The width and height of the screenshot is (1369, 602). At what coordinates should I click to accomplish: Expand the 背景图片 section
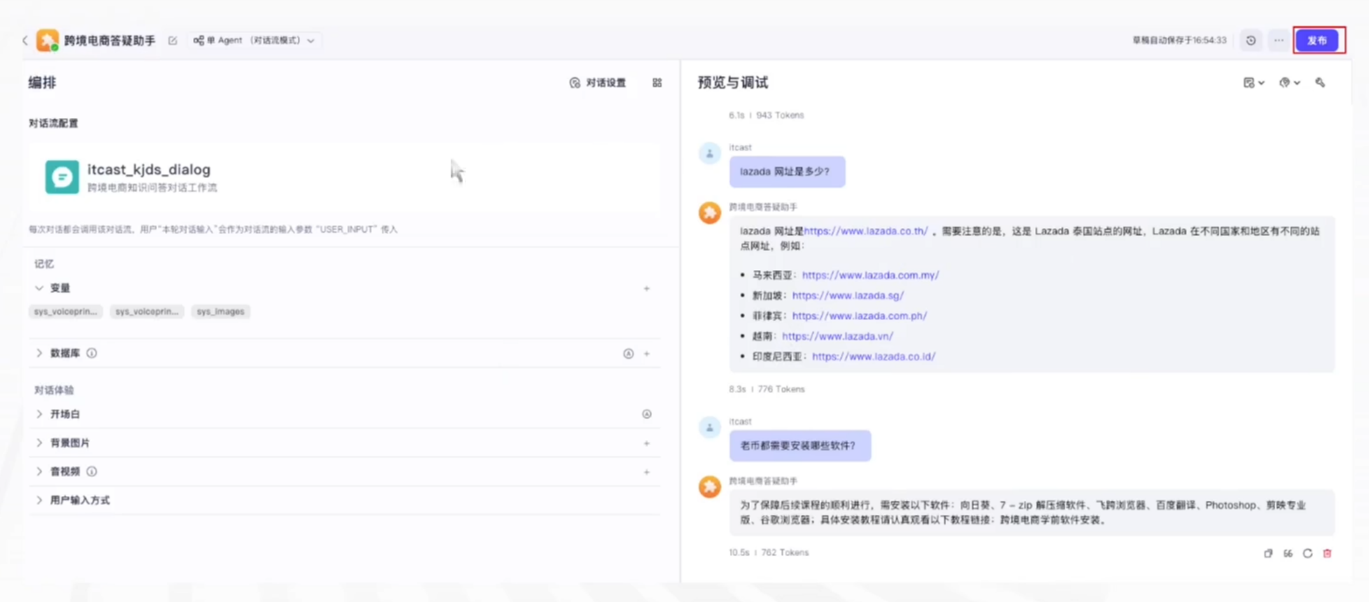(39, 443)
